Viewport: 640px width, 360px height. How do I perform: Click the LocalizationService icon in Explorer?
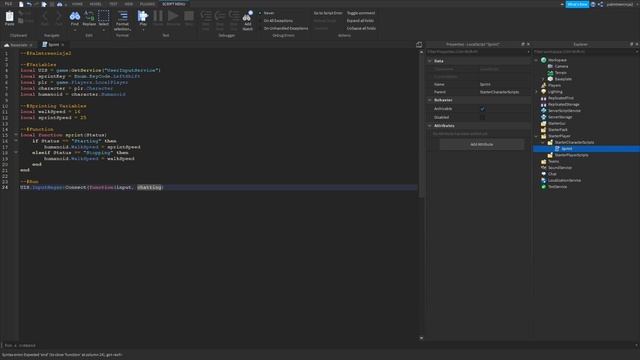544,180
